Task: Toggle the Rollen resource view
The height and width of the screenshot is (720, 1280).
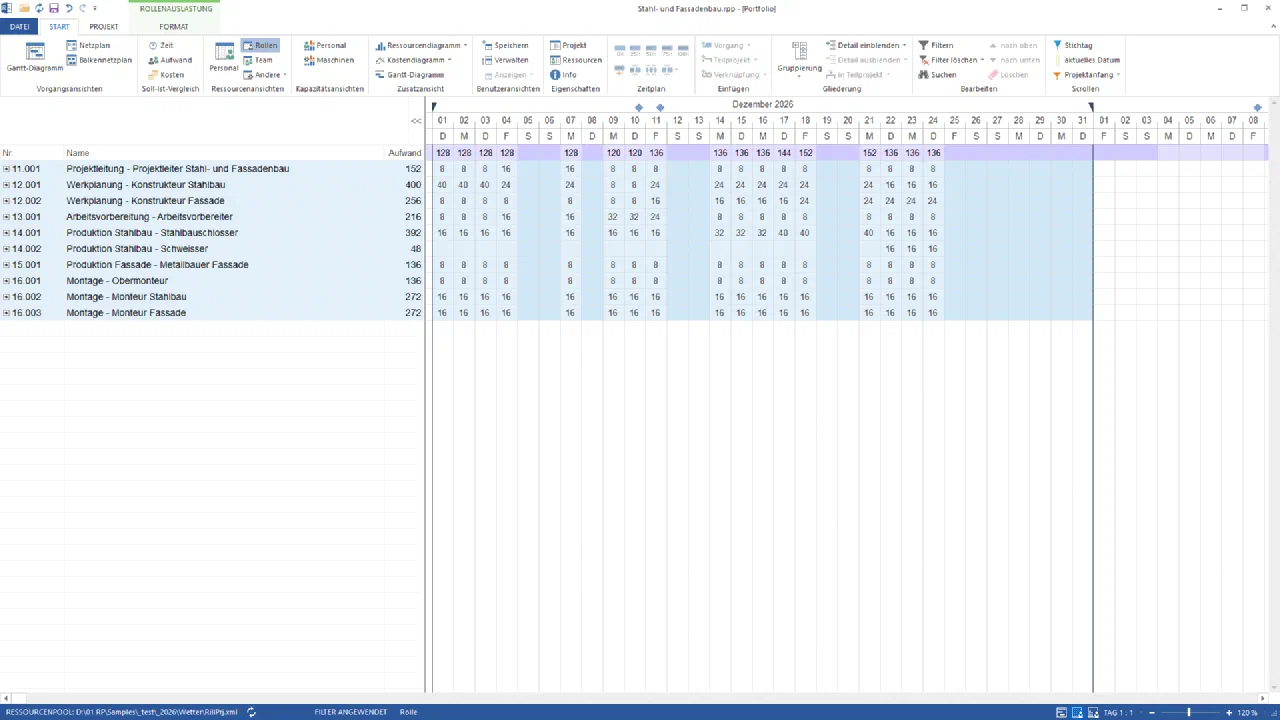Action: (x=260, y=45)
